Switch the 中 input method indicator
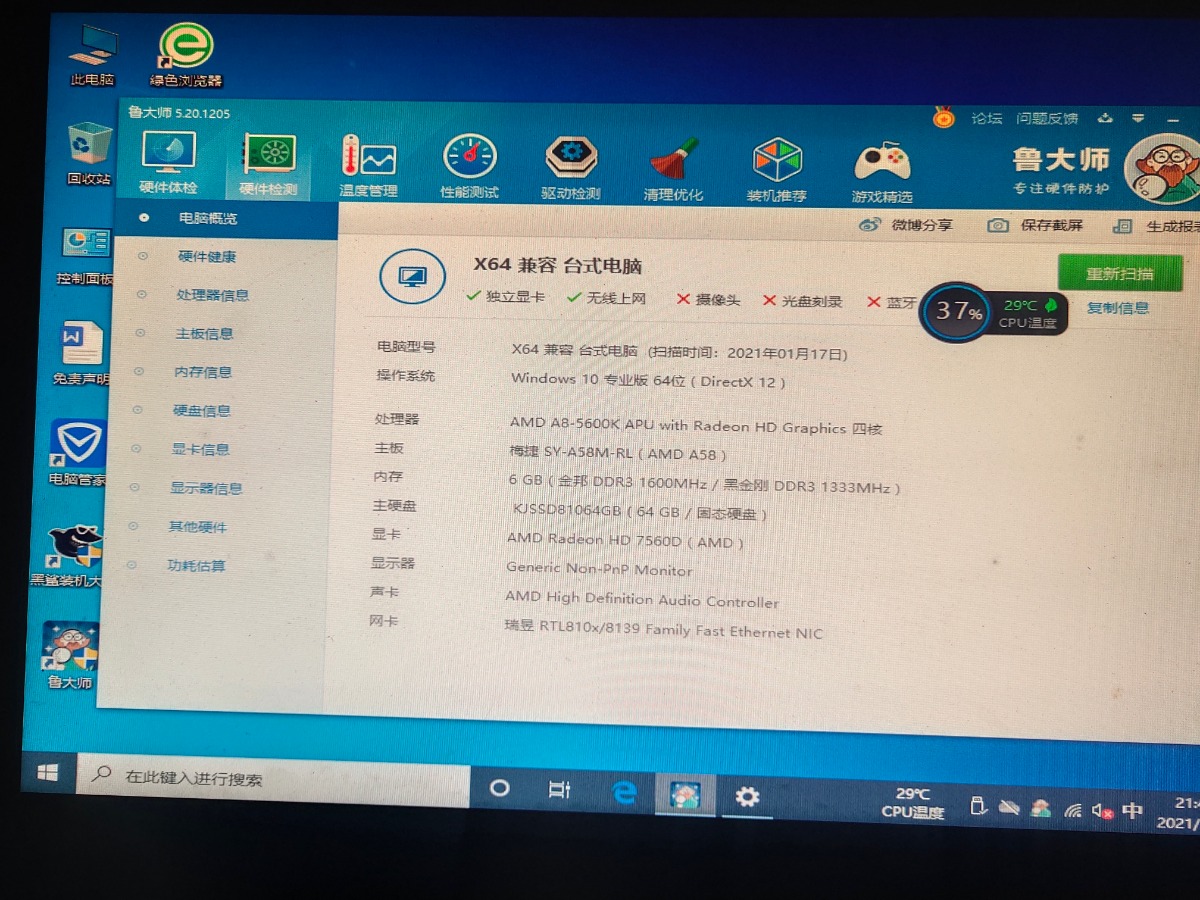 (1132, 810)
